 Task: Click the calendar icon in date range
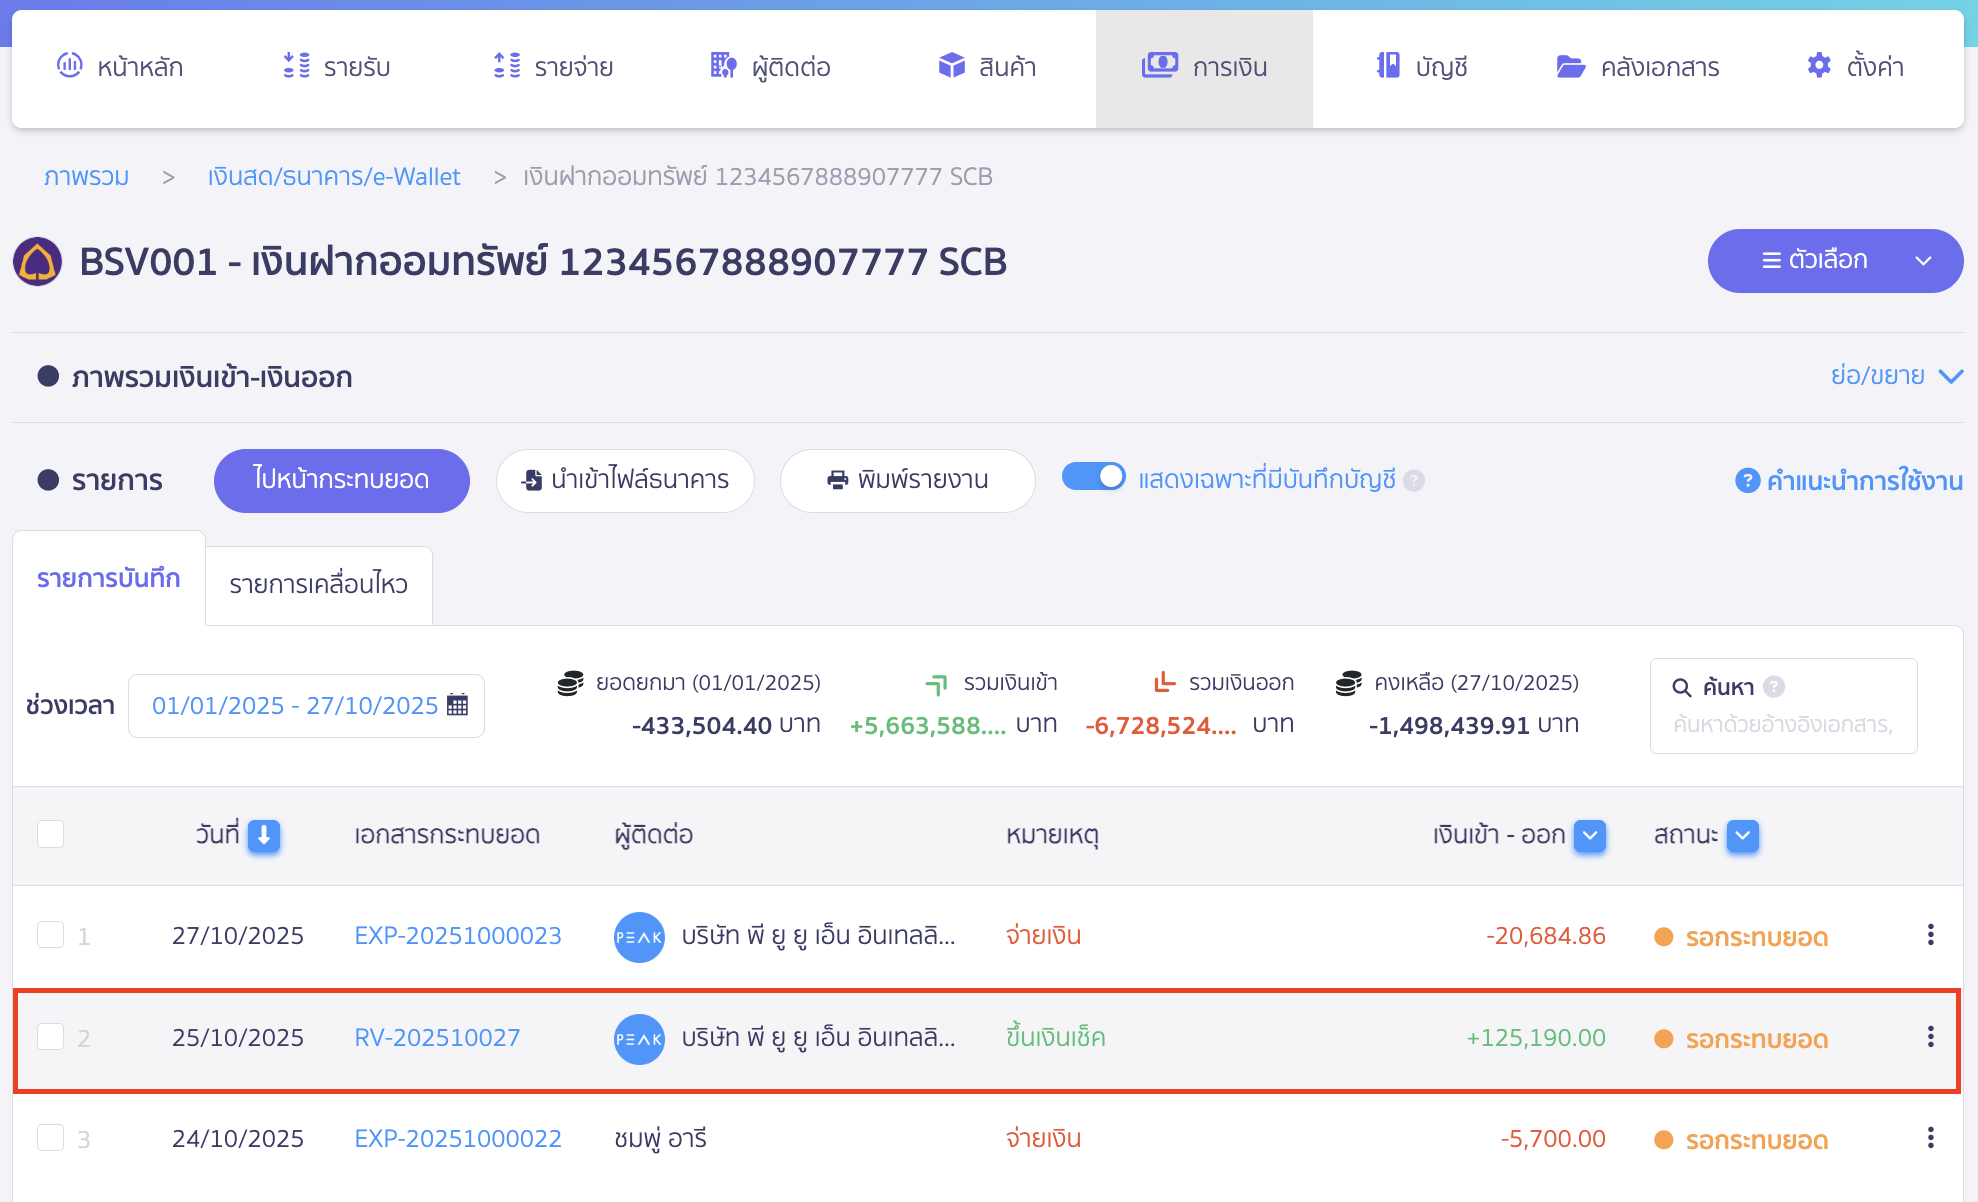[x=458, y=705]
